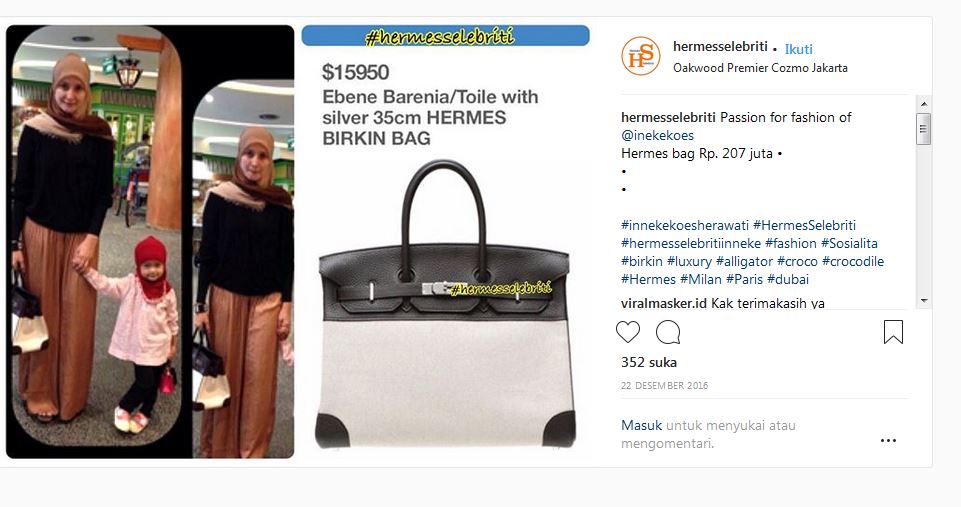Open hermesselebriti username in header

(x=720, y=47)
